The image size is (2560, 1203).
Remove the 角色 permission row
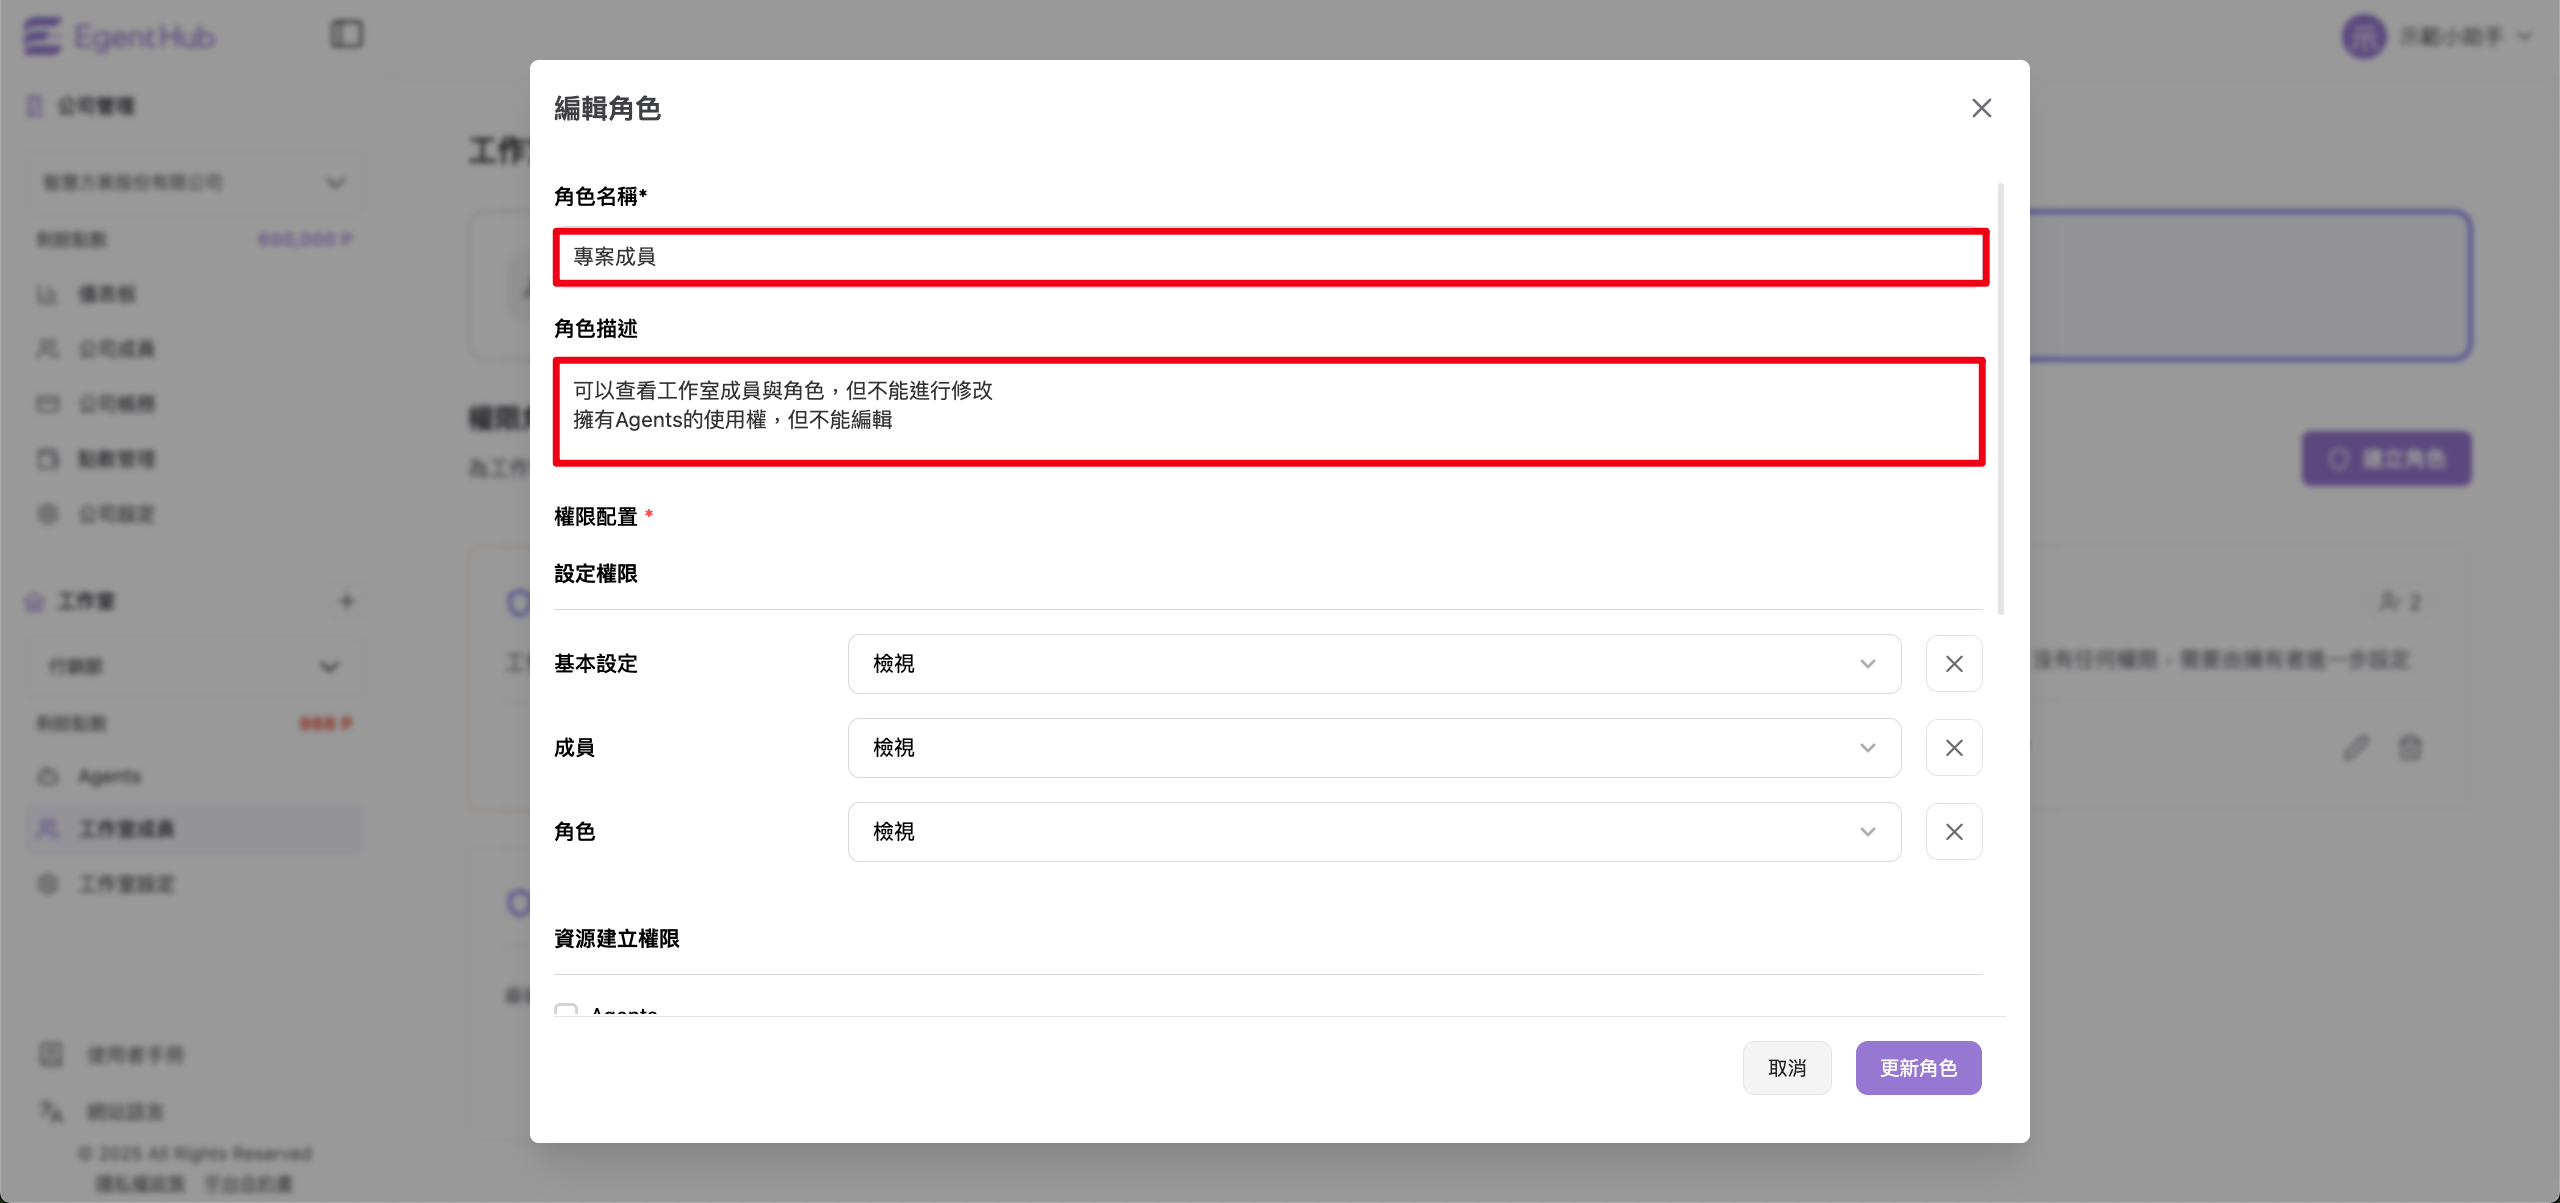click(1953, 832)
